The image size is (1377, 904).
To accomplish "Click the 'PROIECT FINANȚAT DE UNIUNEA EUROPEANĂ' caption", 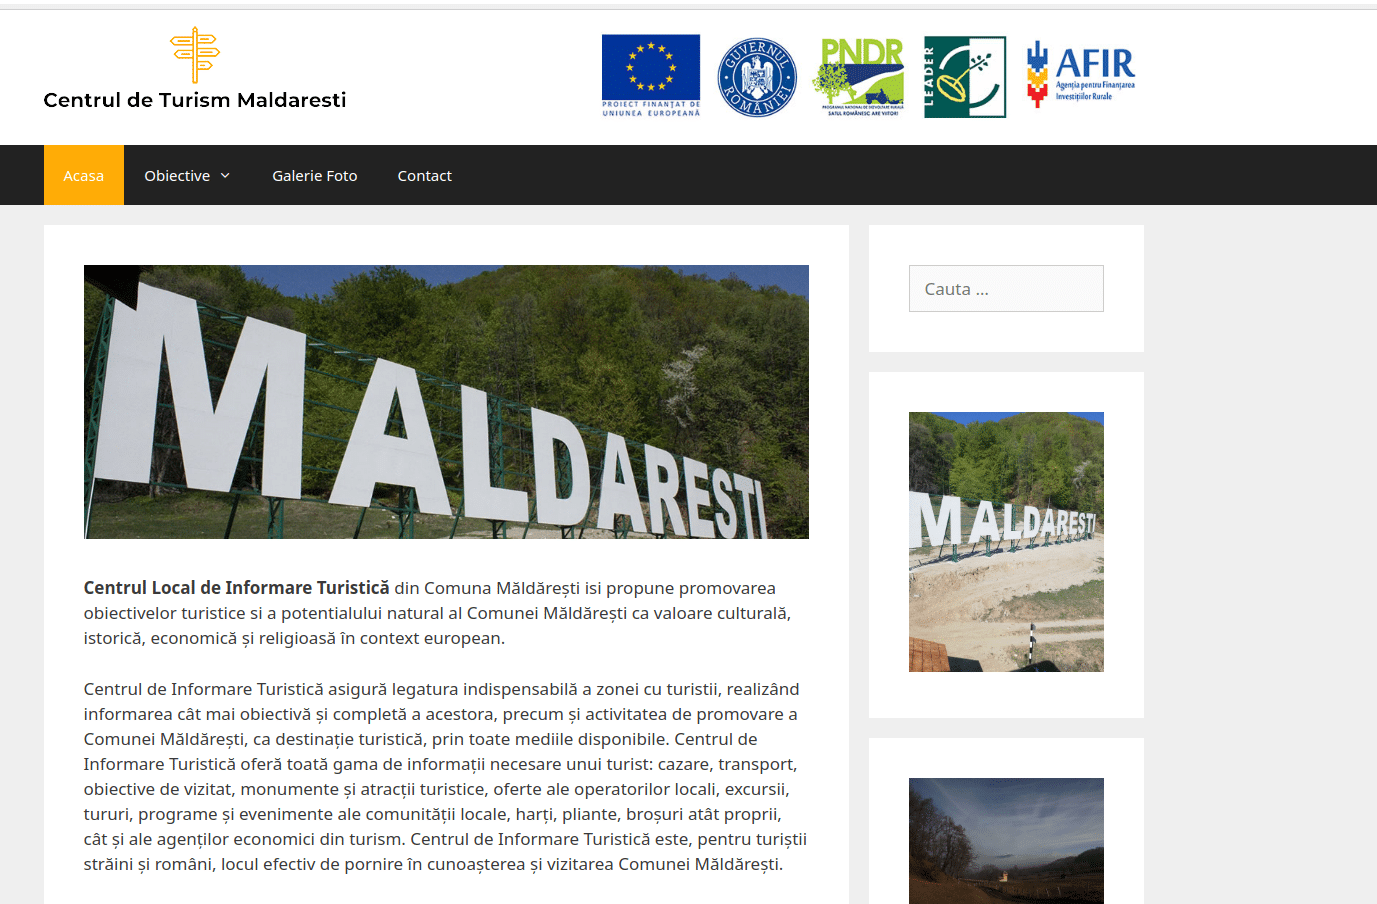I will [650, 109].
